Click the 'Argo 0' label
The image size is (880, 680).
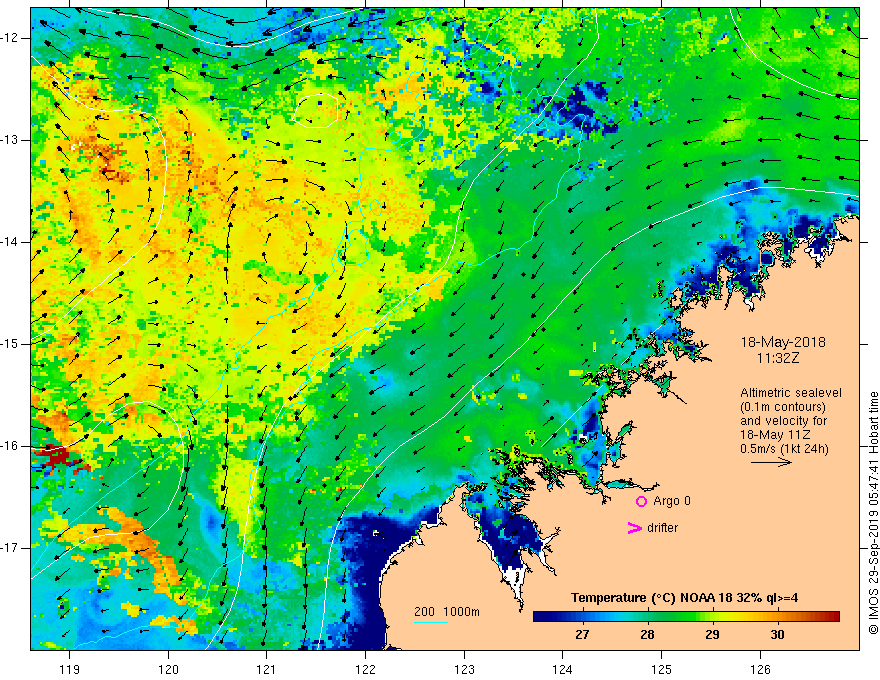[x=671, y=501]
